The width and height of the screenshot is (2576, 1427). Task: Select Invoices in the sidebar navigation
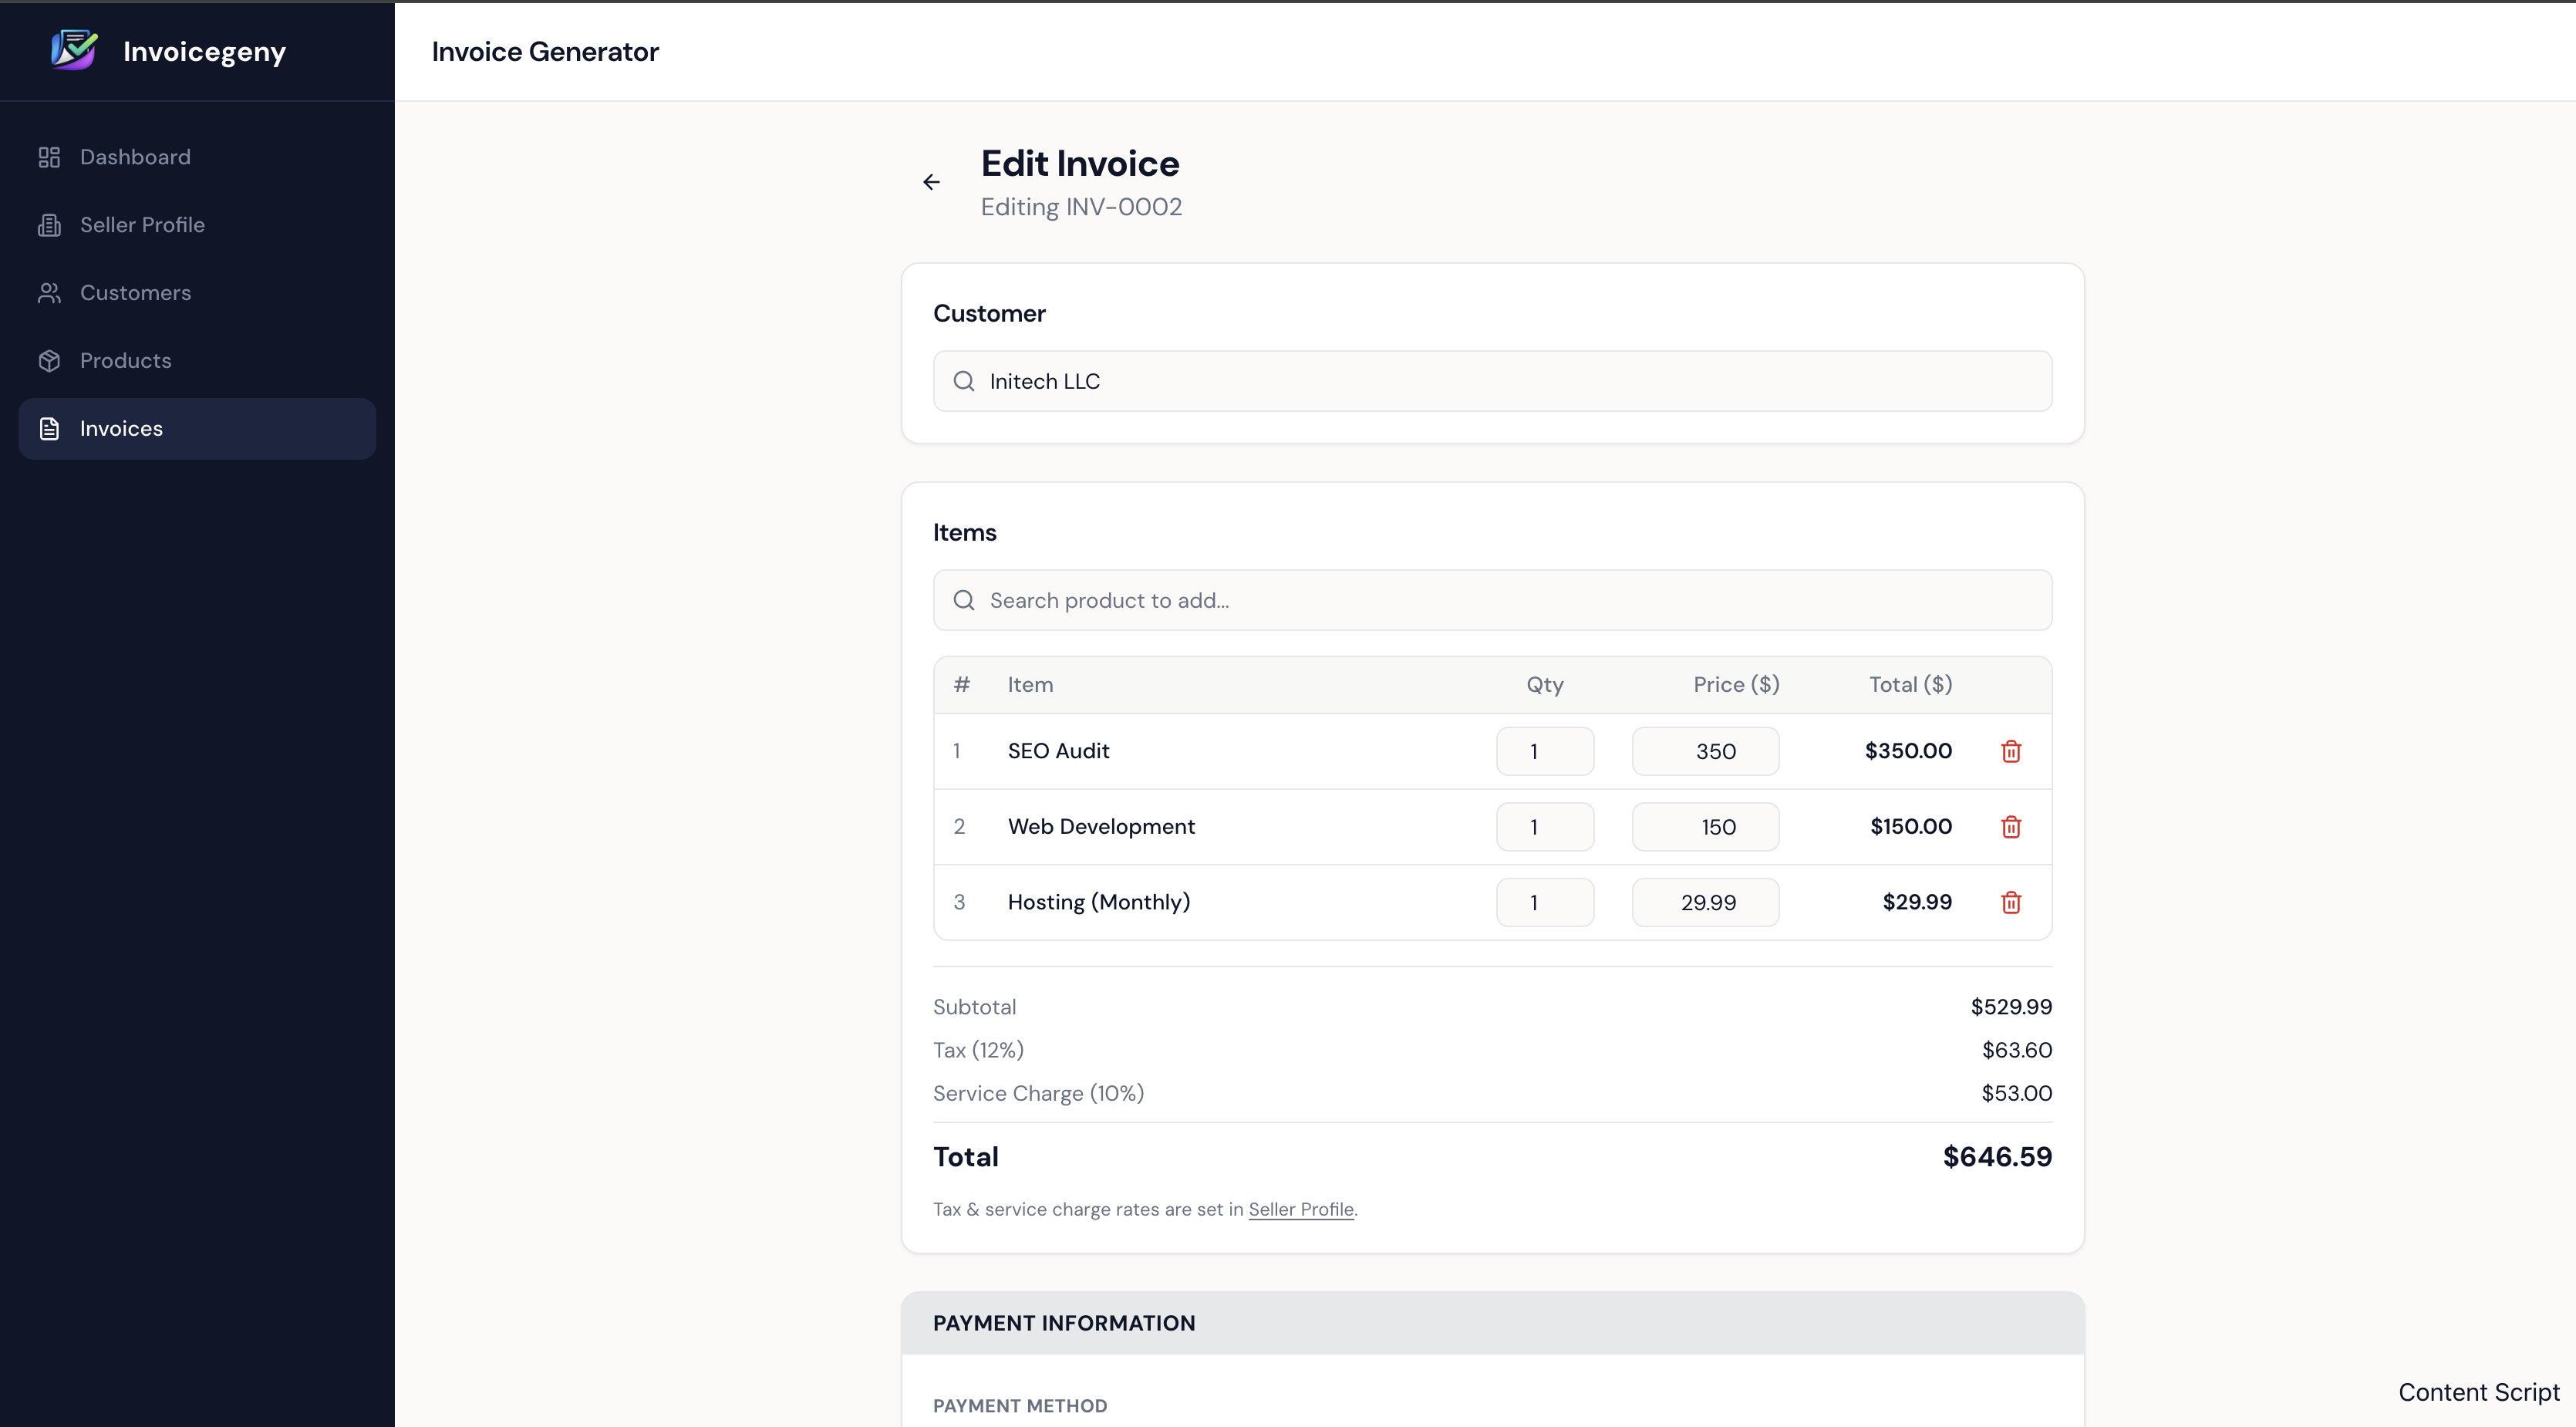click(121, 428)
